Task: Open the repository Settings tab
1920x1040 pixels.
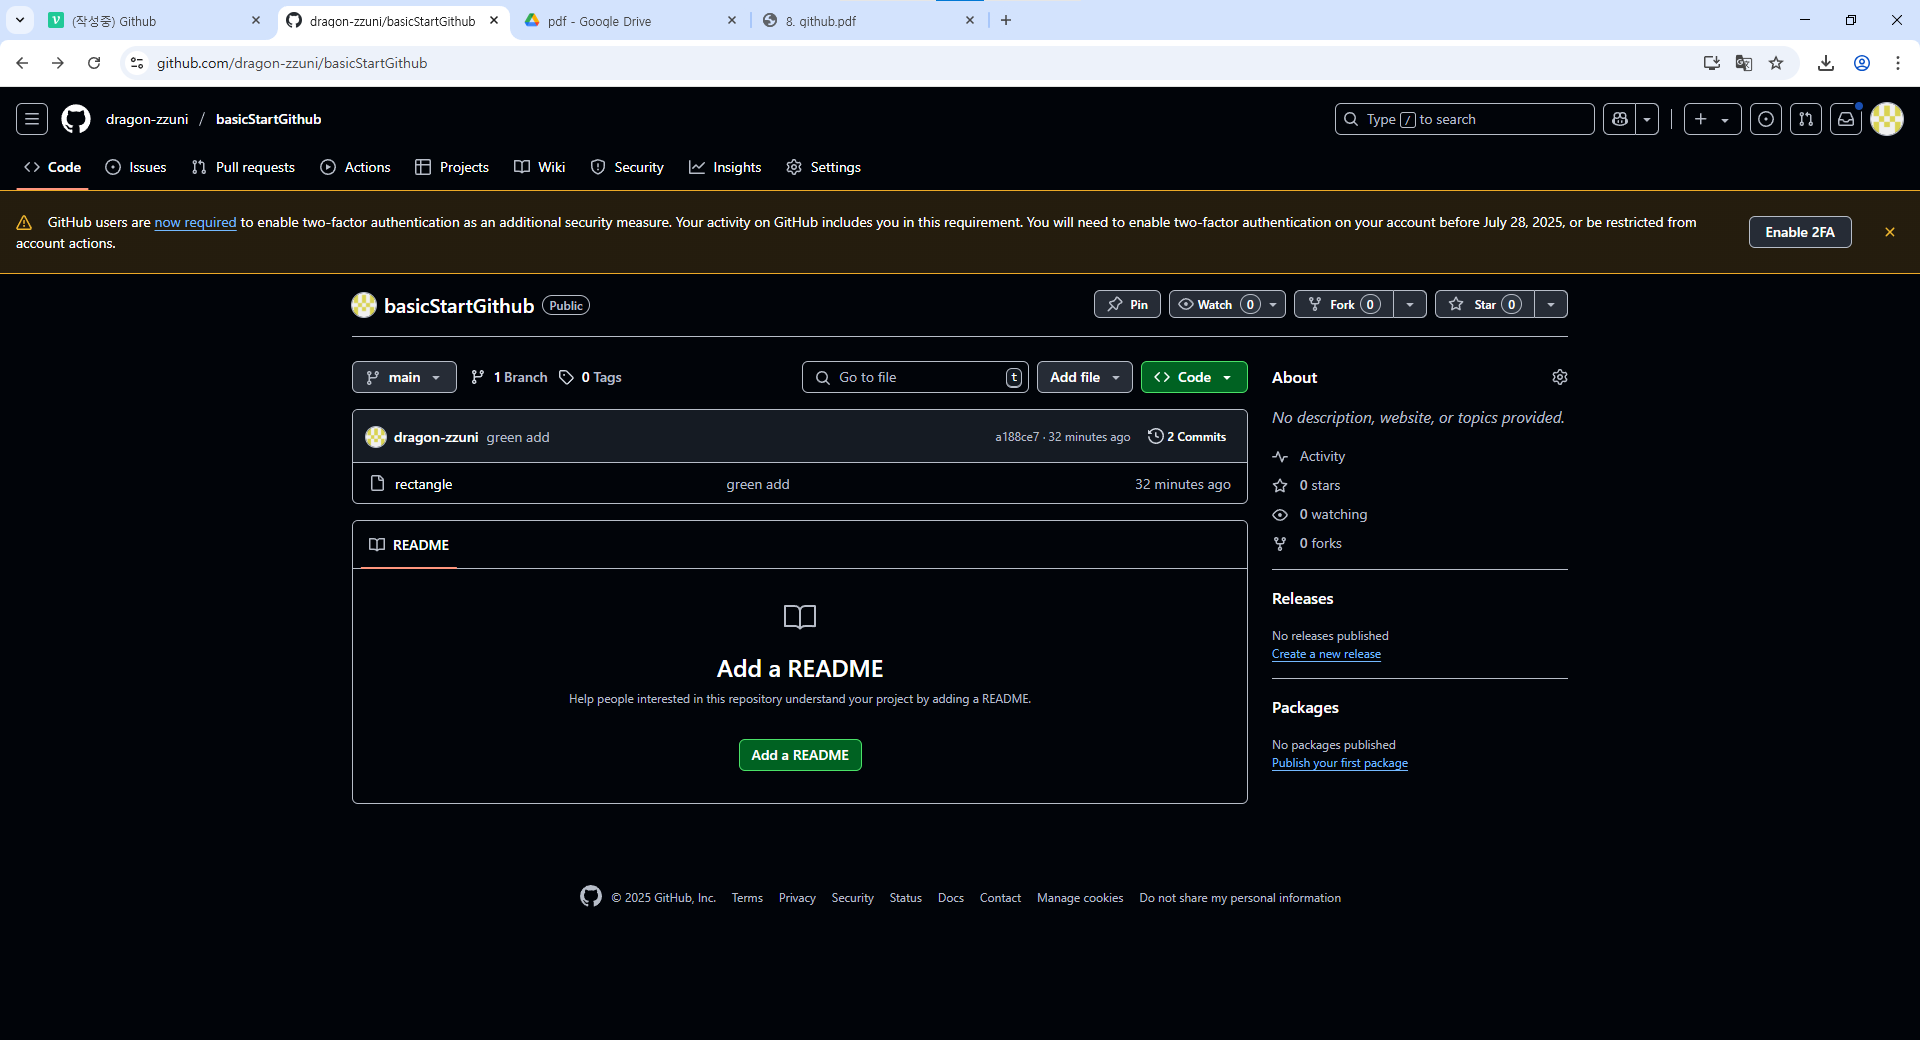Action: (x=823, y=167)
